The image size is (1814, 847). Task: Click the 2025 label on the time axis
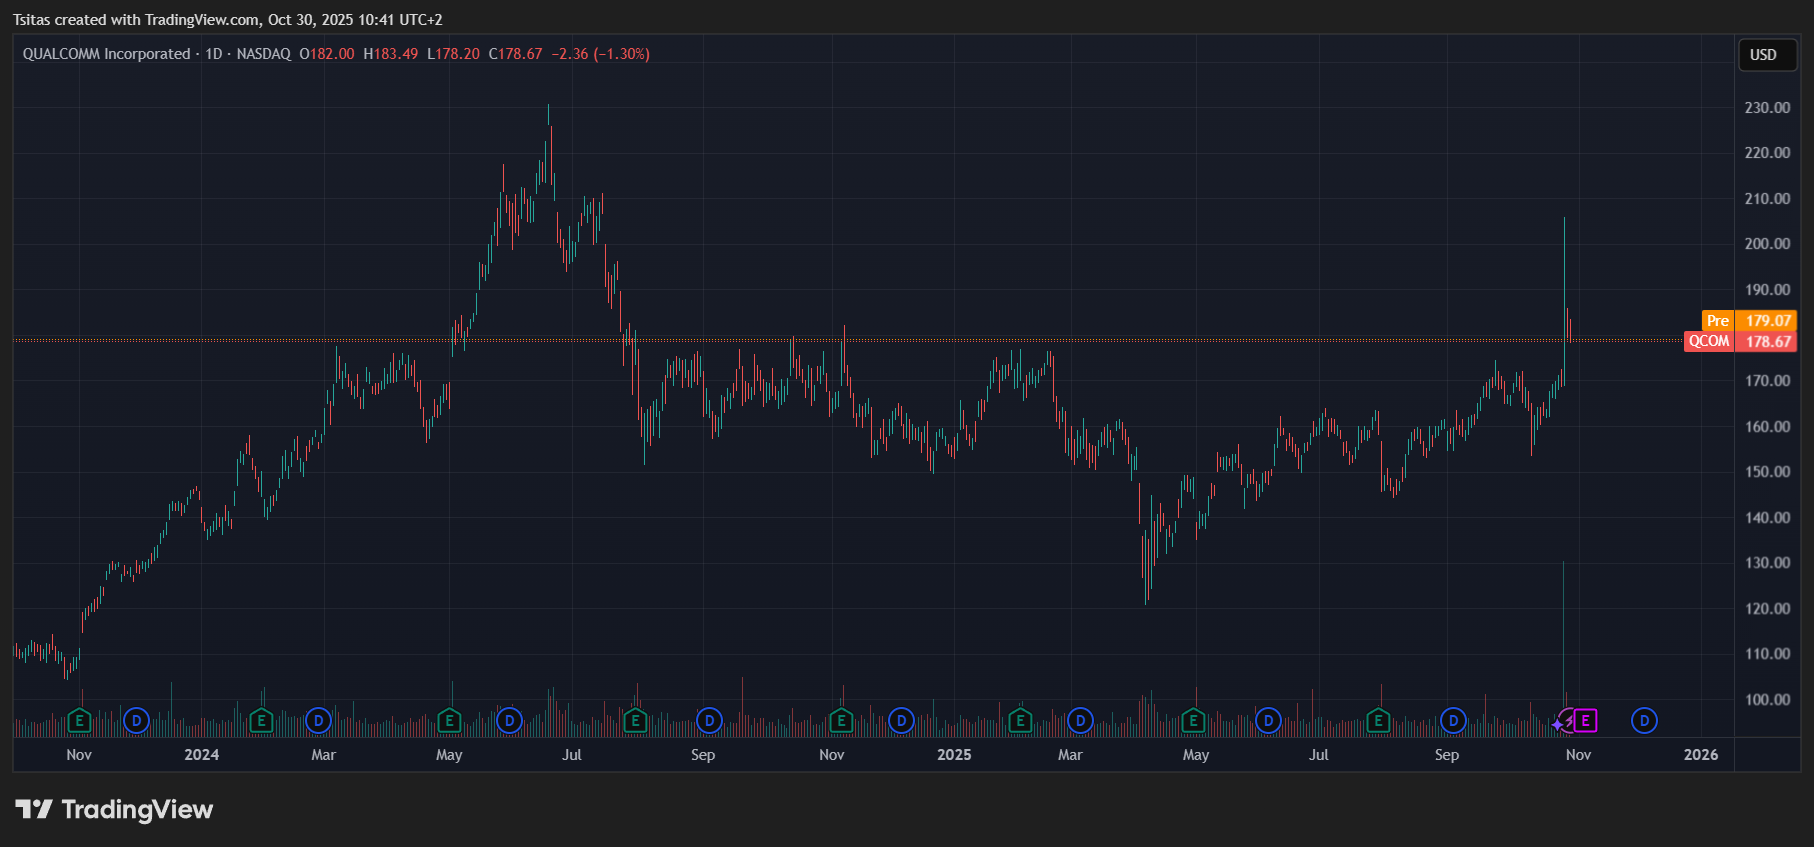954,755
